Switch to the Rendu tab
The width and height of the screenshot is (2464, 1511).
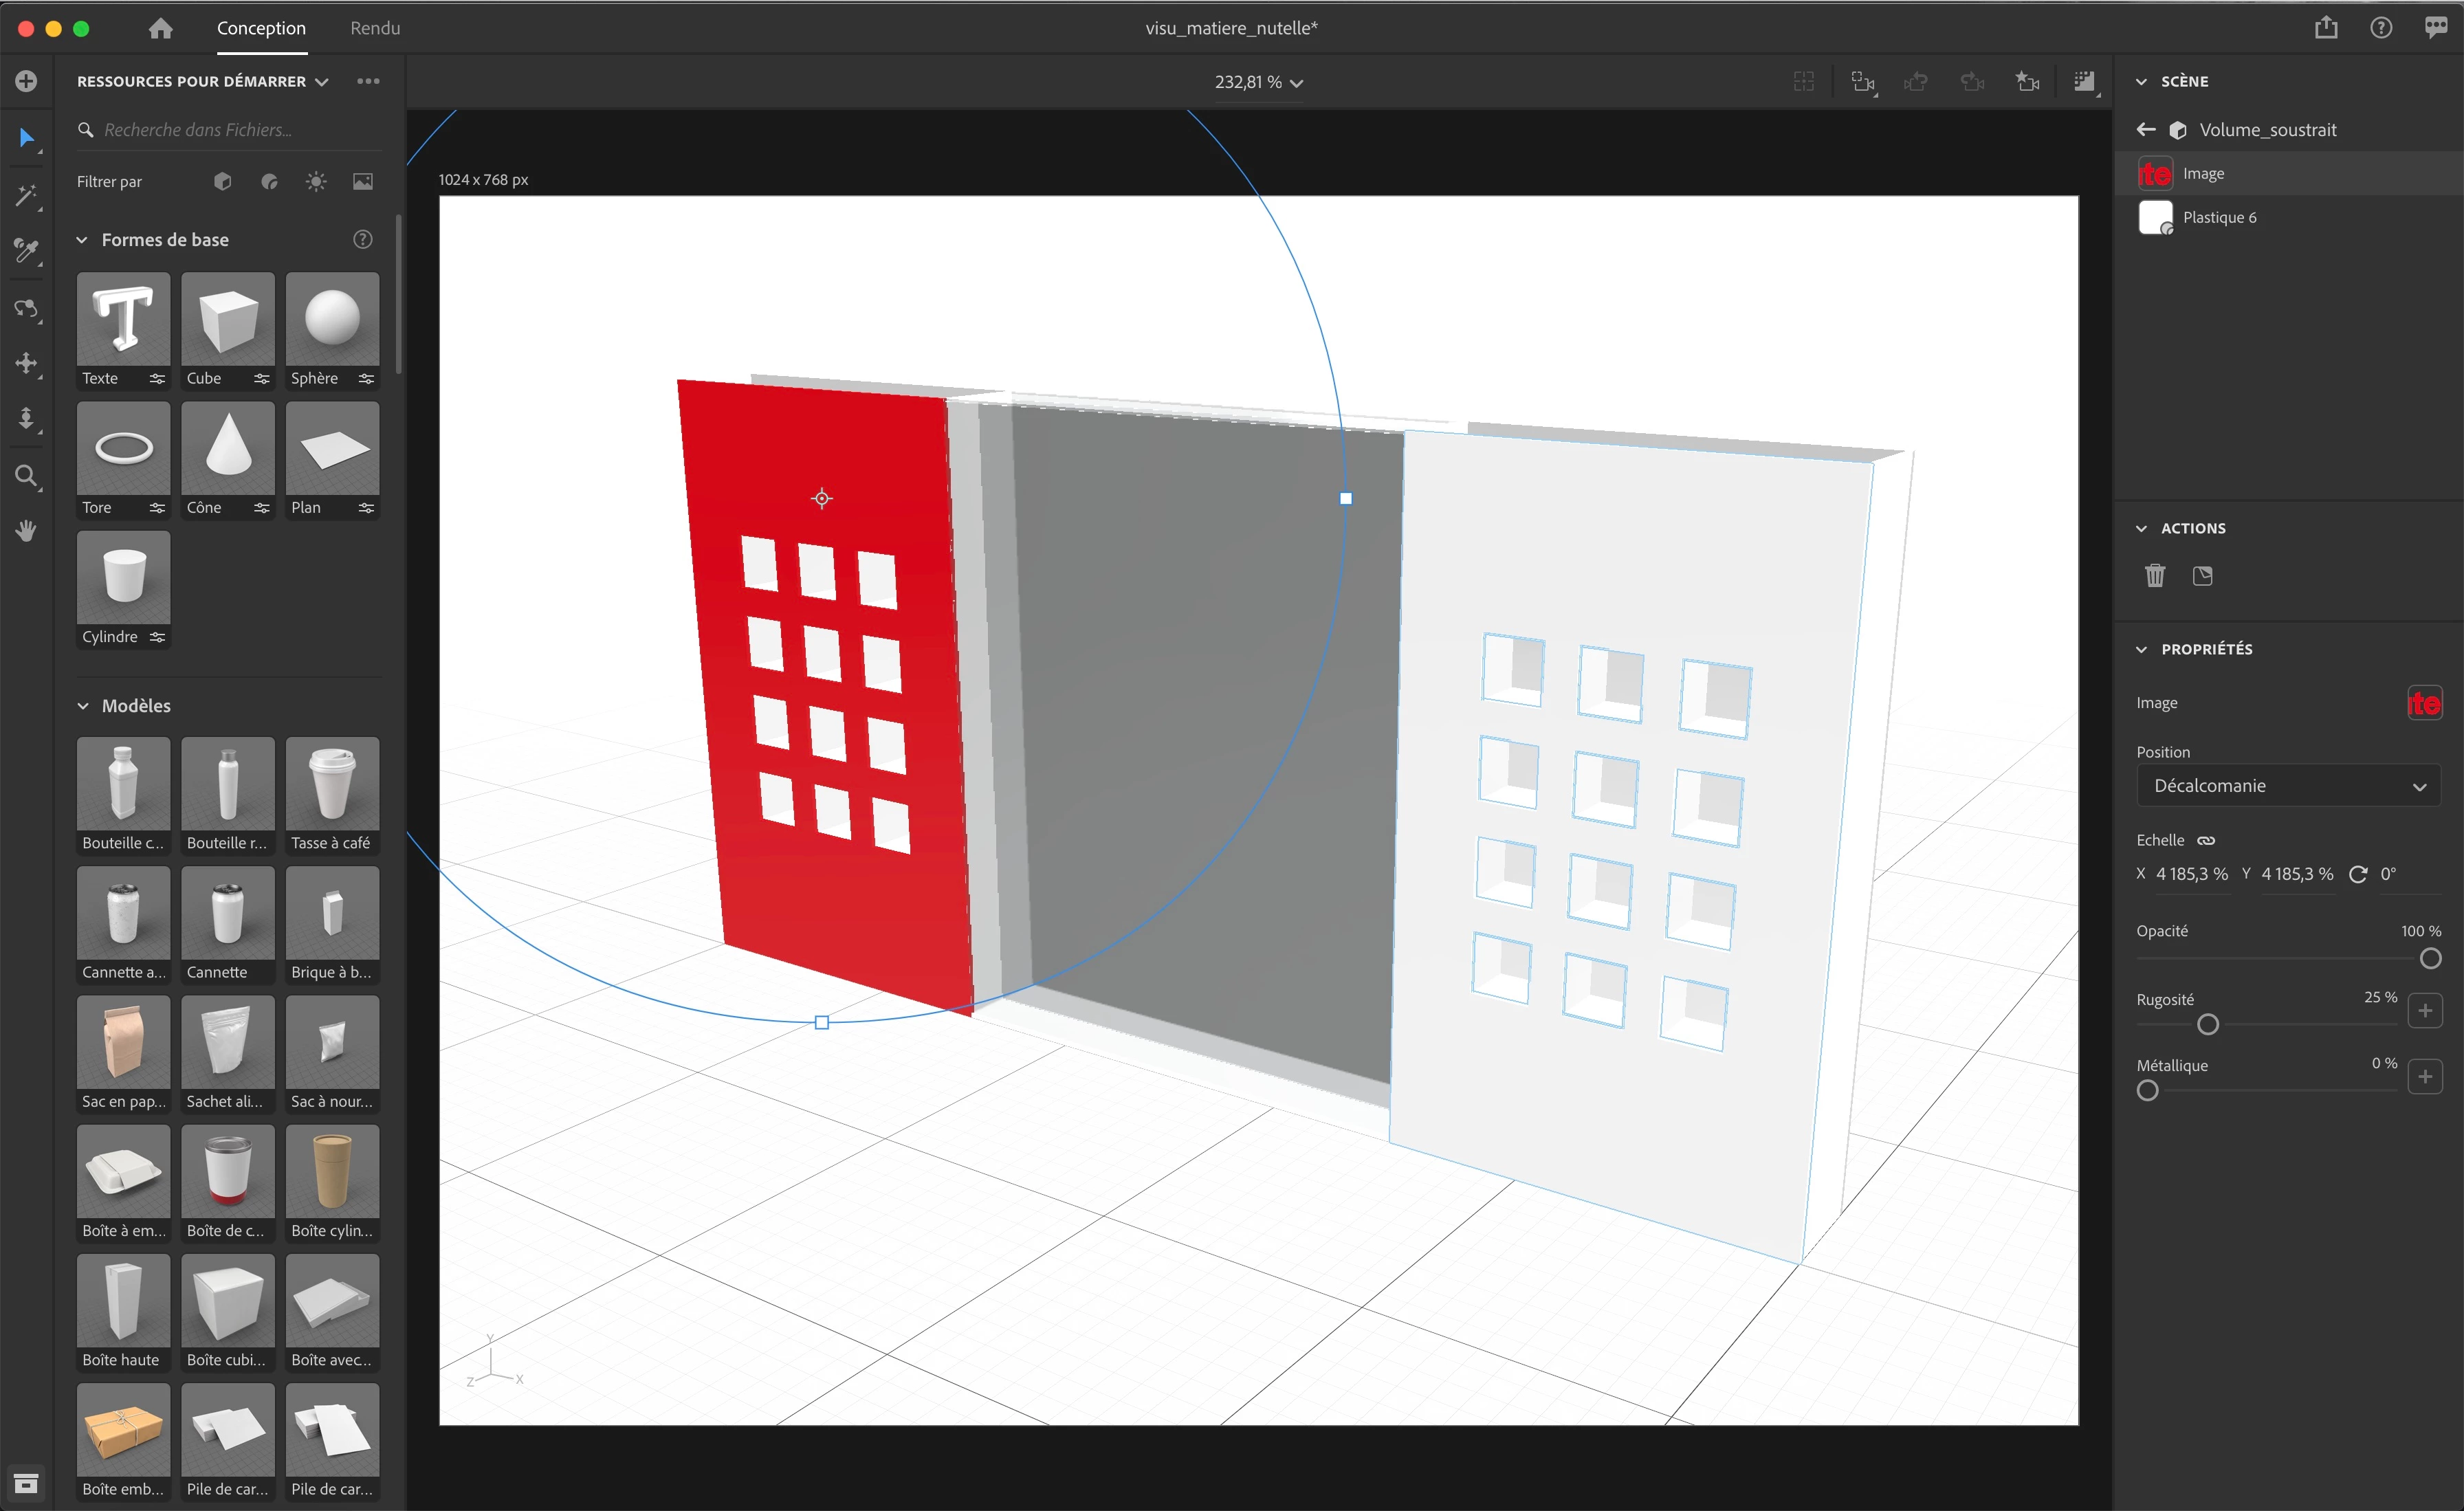pos(375,28)
